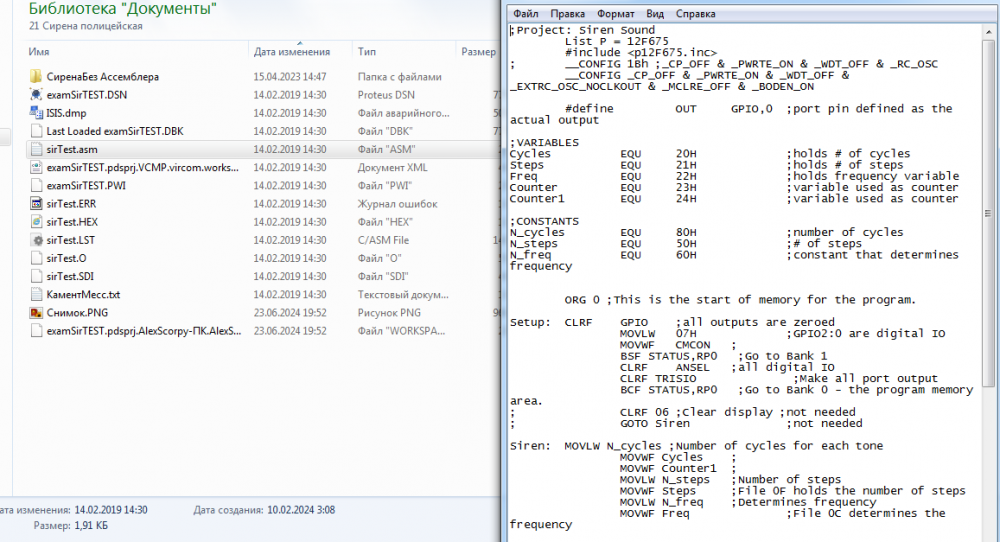Click the examSirTEST.PWI file icon

36,186
